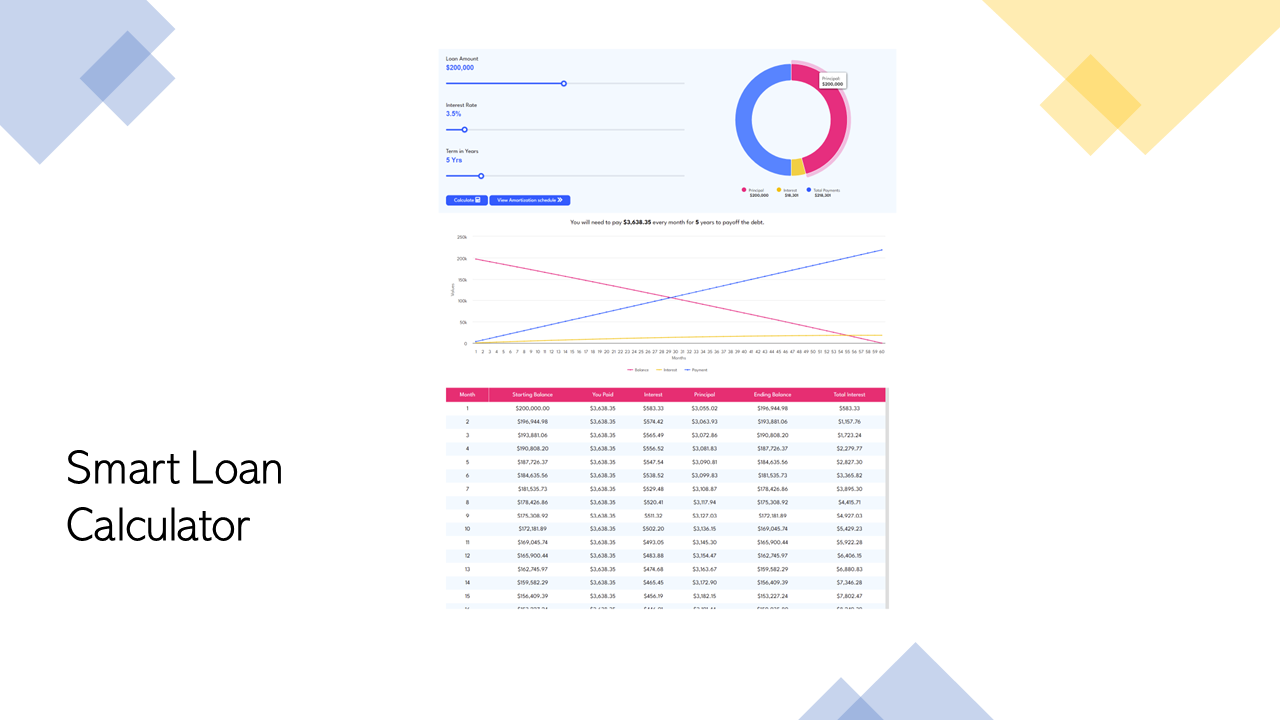Click the Ending Balance column header
The image size is (1280, 720).
772,395
